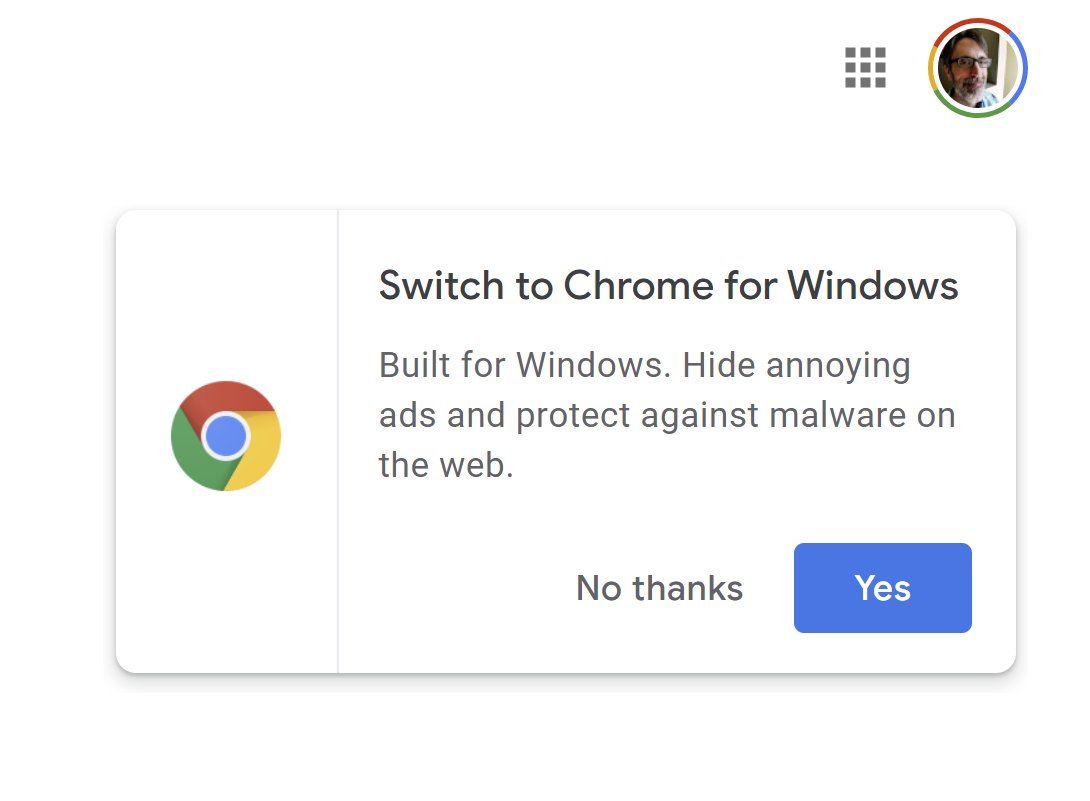
Task: Click the account photo with colored ring
Action: pyautogui.click(x=977, y=68)
